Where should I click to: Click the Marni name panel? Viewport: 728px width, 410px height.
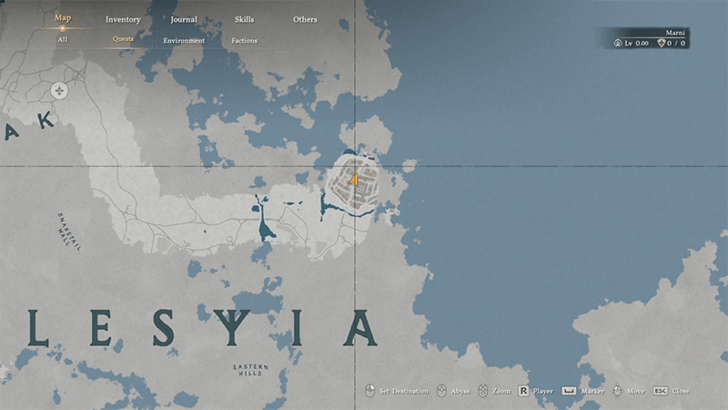click(675, 32)
